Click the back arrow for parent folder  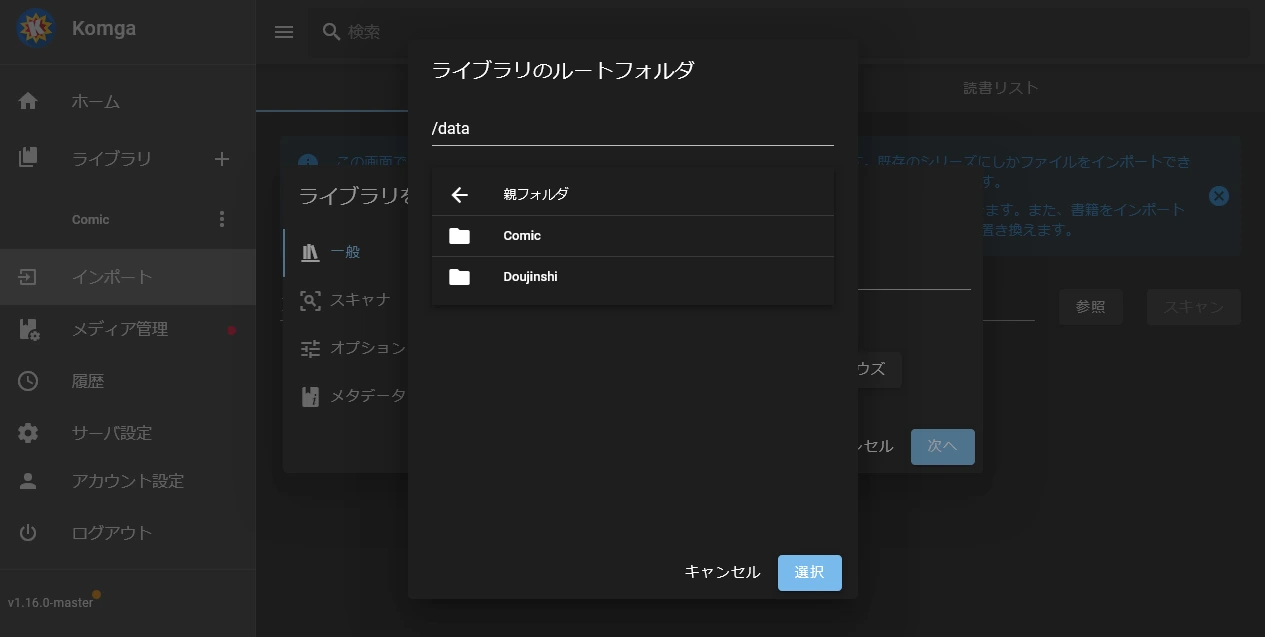click(x=460, y=195)
